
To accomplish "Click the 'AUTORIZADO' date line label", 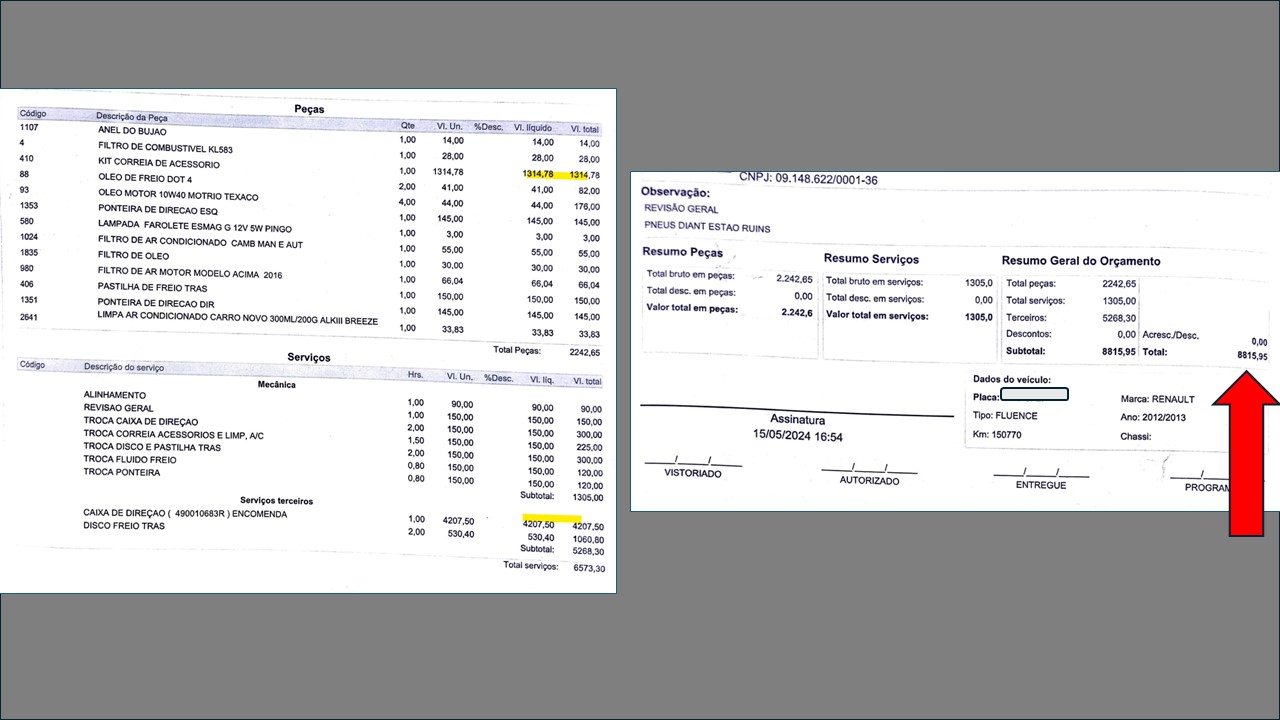I will [x=869, y=481].
